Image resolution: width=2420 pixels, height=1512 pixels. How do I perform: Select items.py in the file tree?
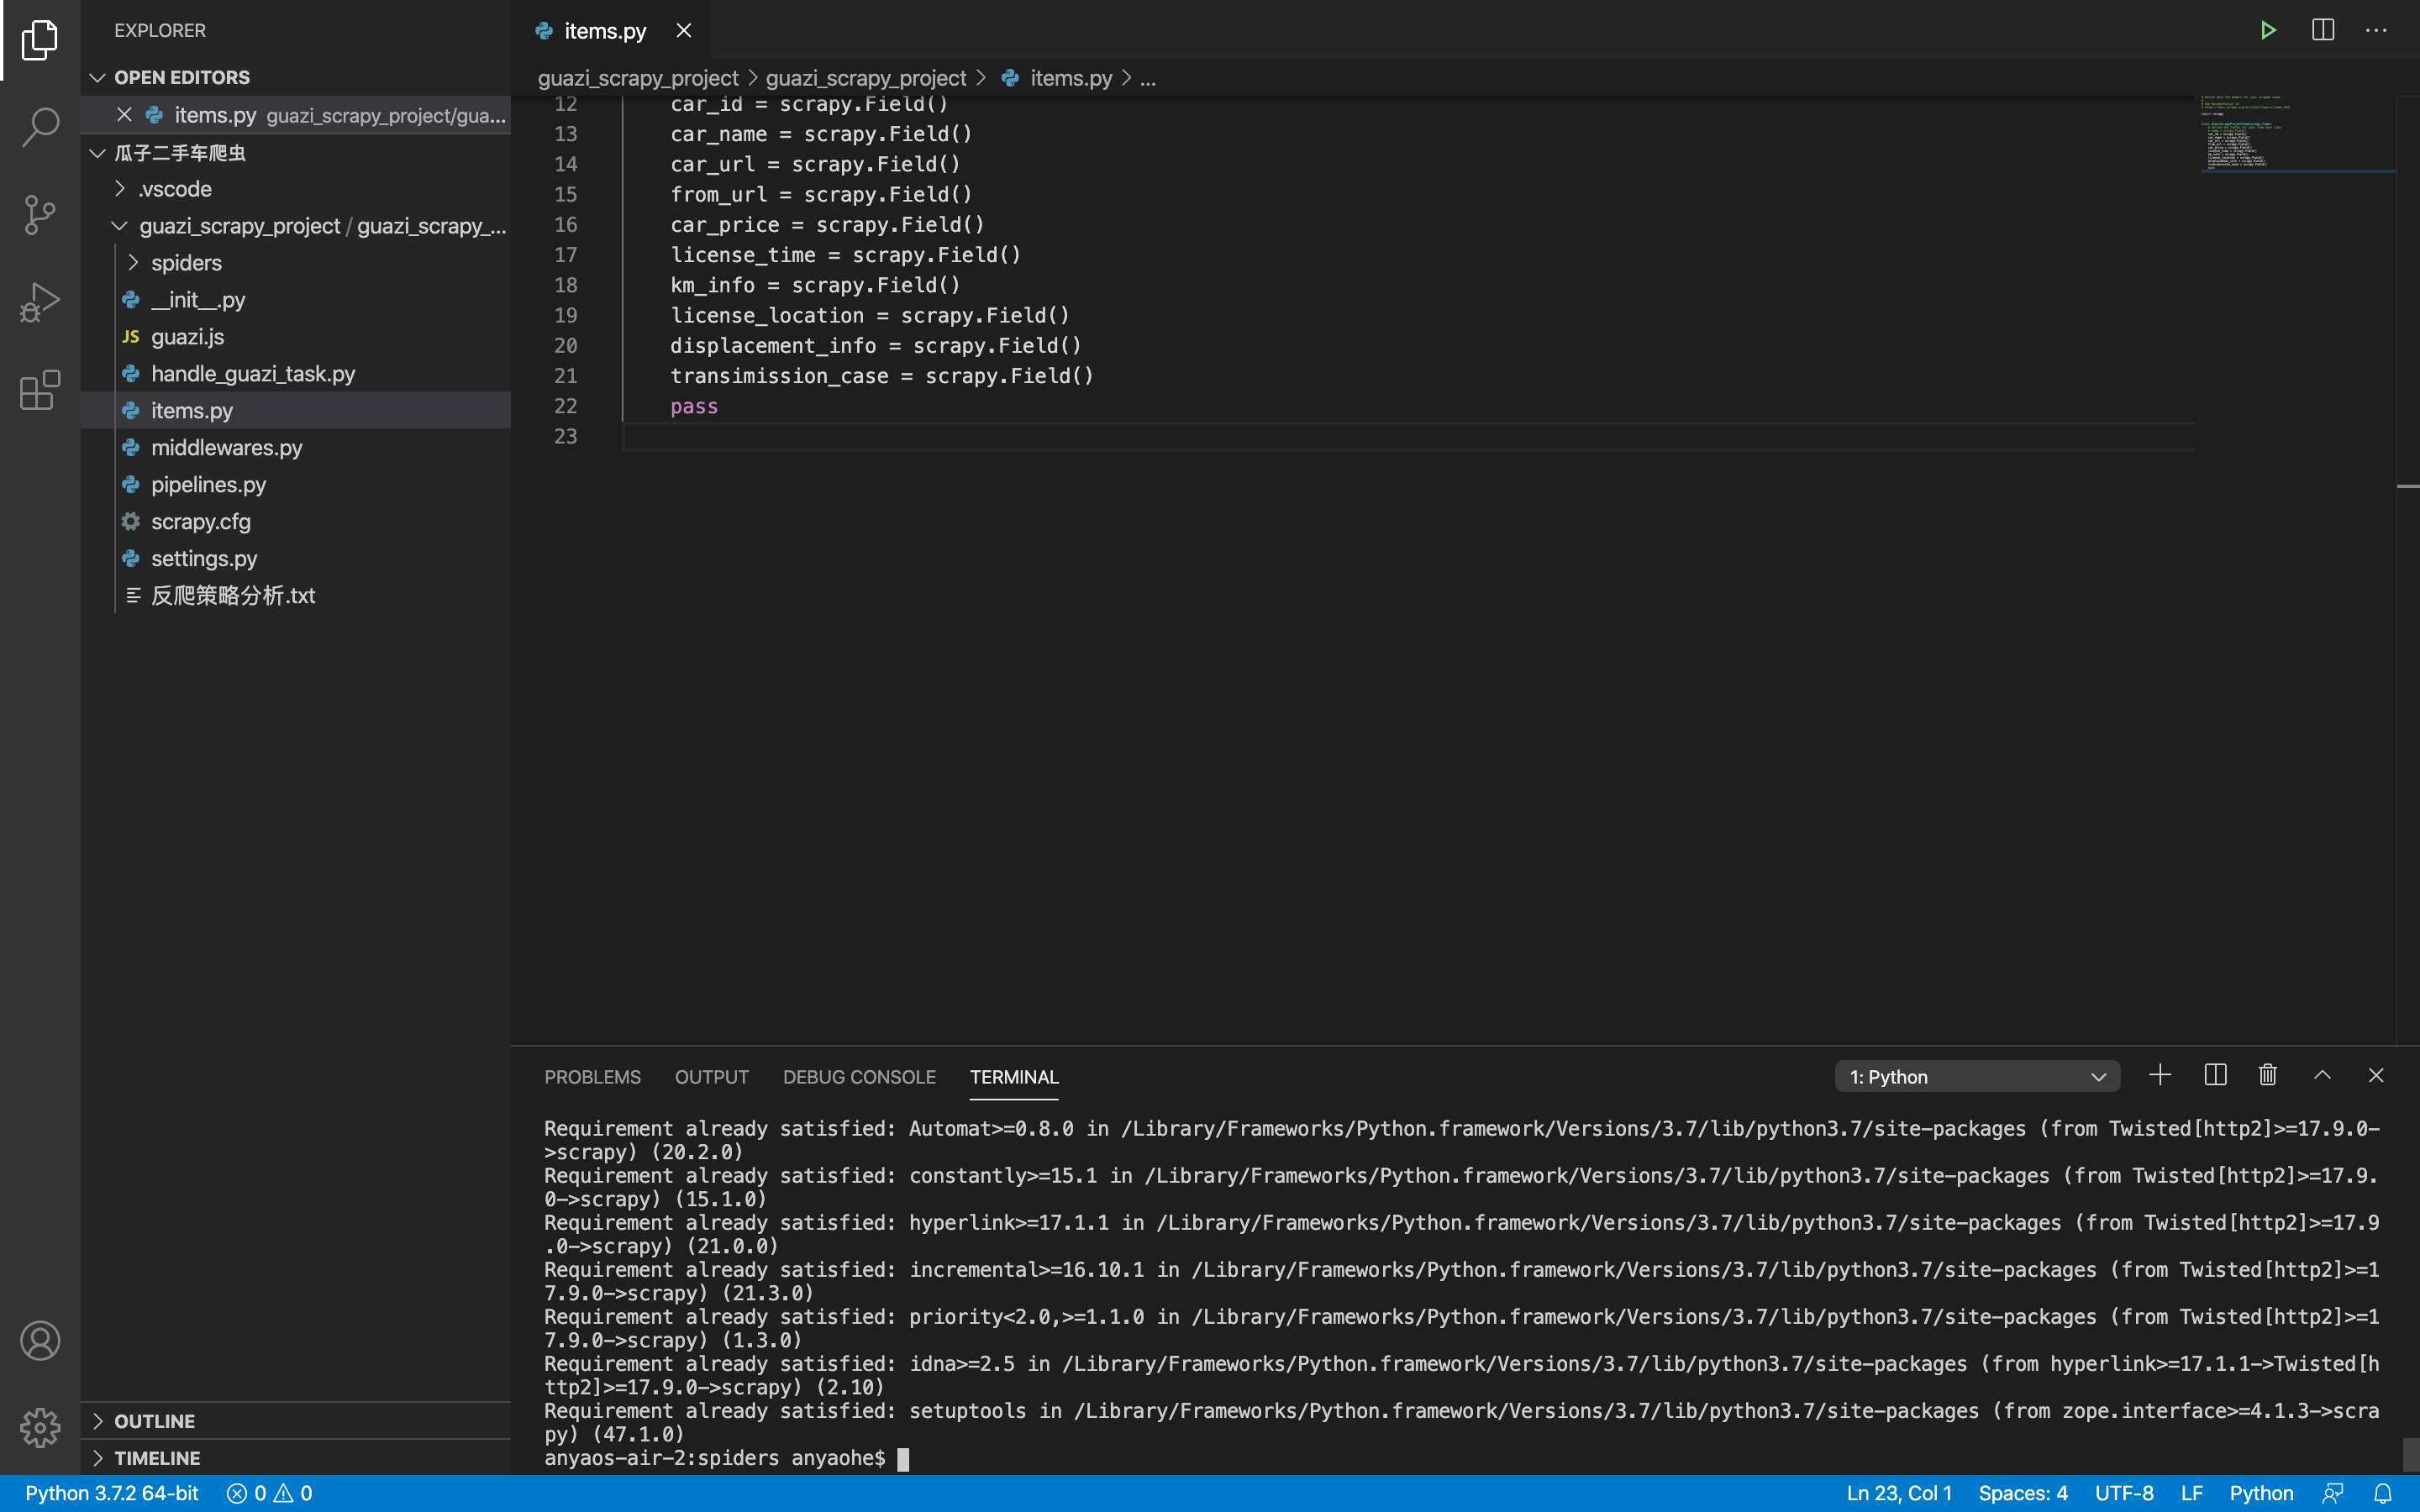296,411
